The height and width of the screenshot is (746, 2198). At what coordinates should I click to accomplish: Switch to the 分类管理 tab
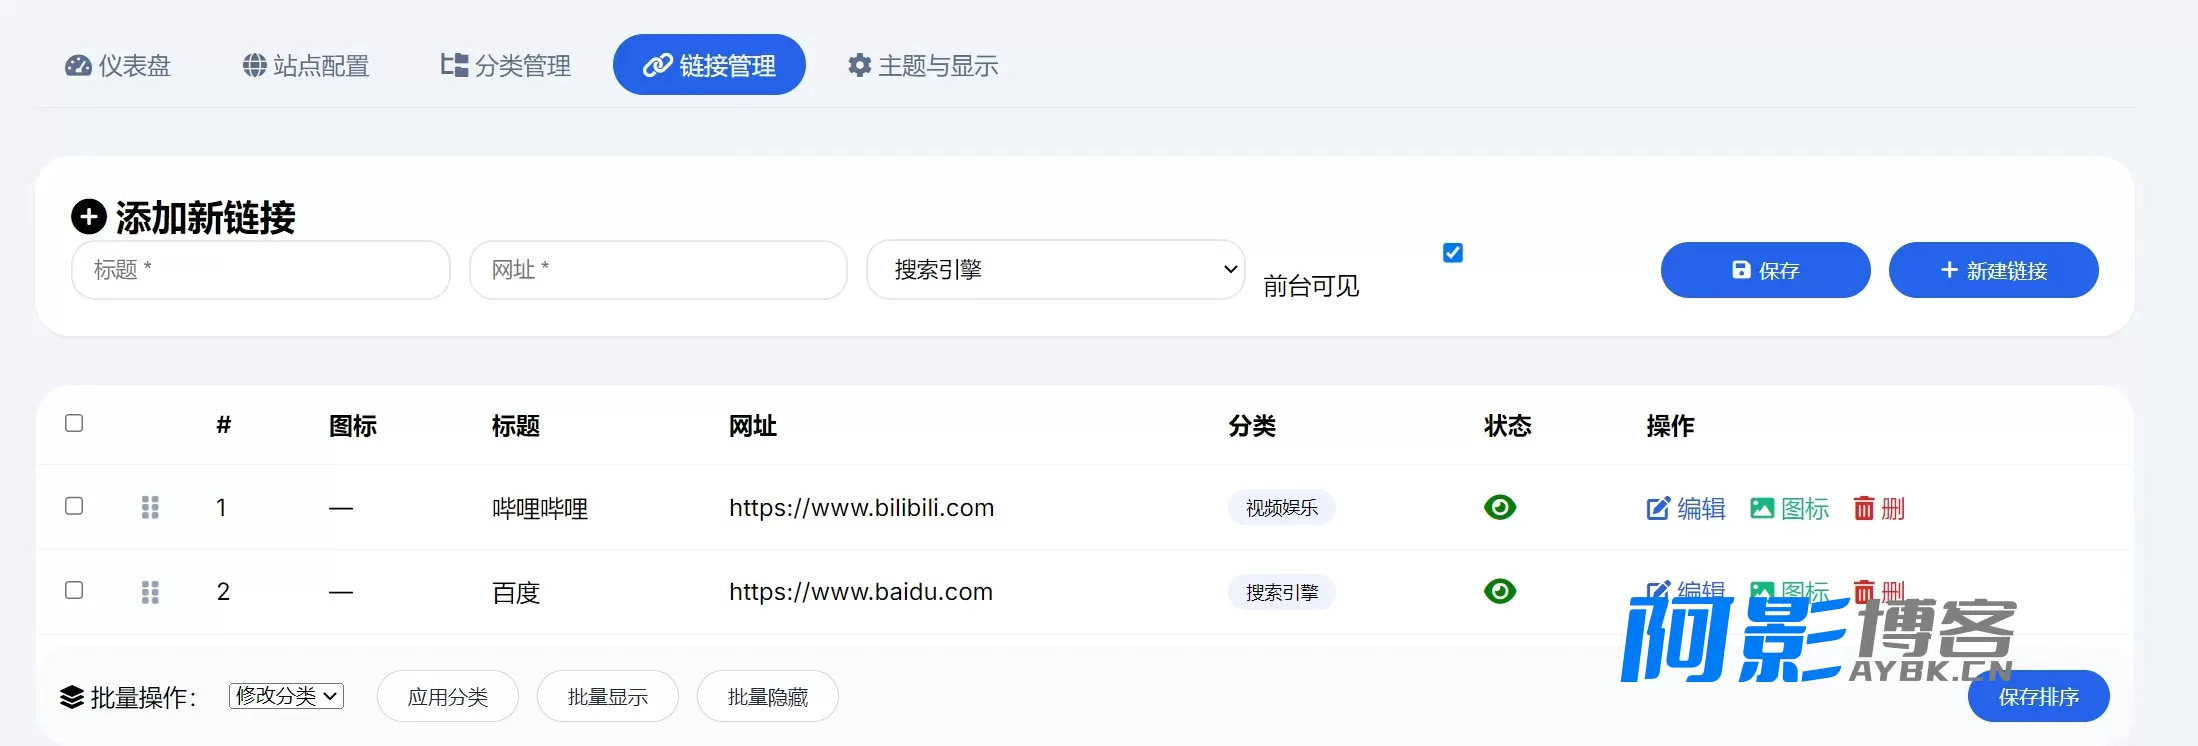[506, 66]
